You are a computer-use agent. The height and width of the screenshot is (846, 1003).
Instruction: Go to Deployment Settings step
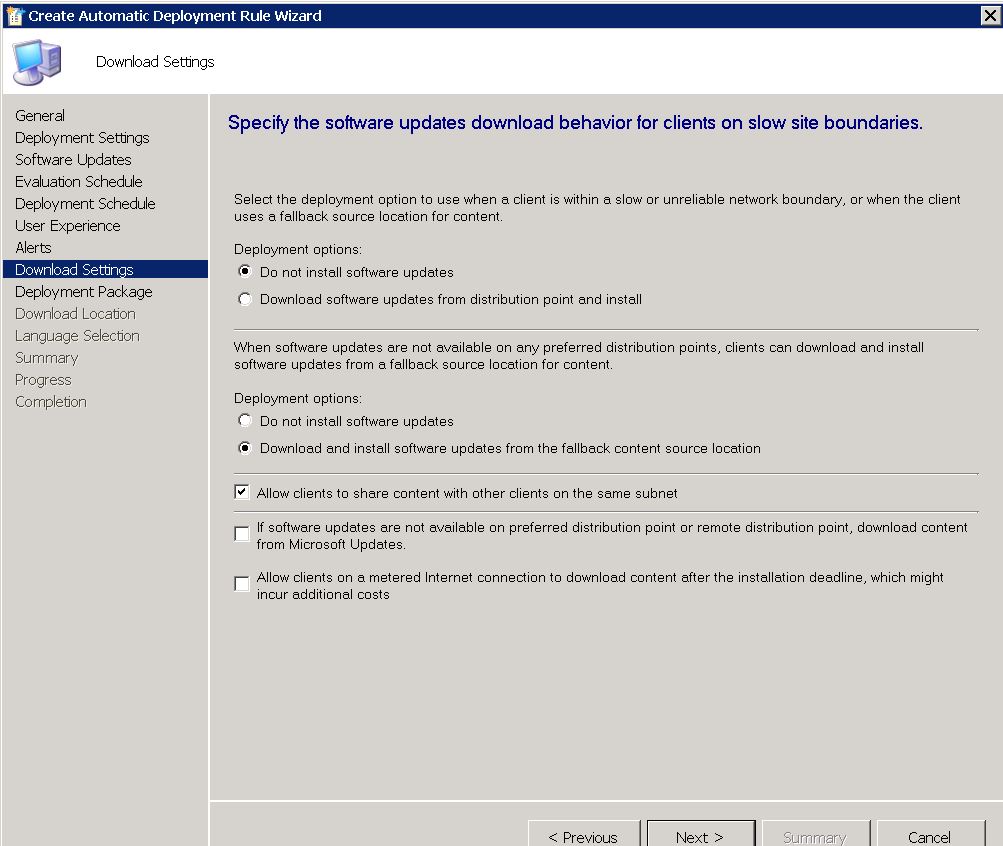pos(82,137)
